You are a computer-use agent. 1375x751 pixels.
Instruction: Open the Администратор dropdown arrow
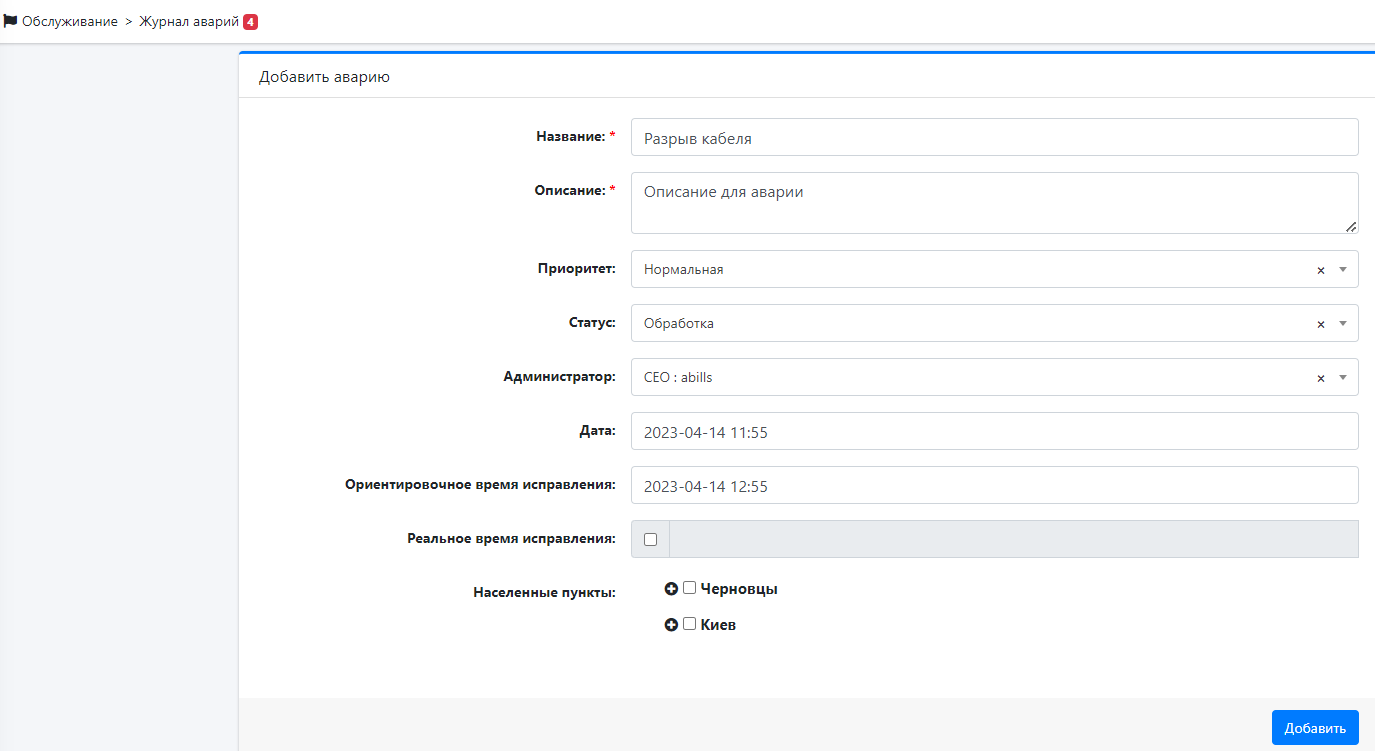tap(1343, 377)
